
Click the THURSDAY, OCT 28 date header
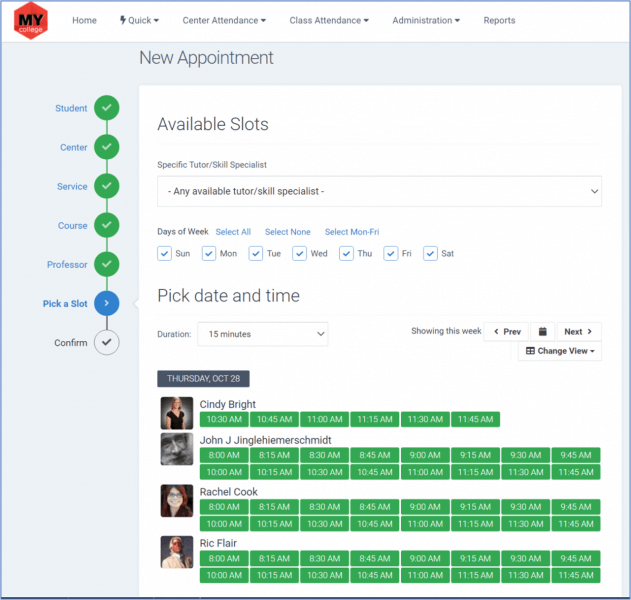tap(203, 379)
